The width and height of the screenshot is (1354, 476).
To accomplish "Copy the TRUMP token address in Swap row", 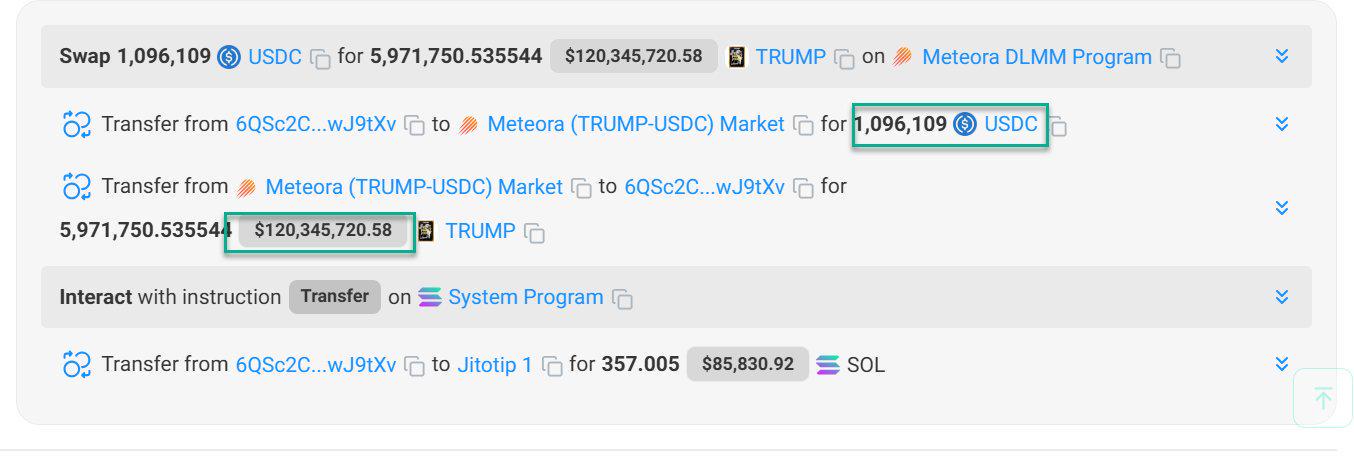I will tap(845, 58).
